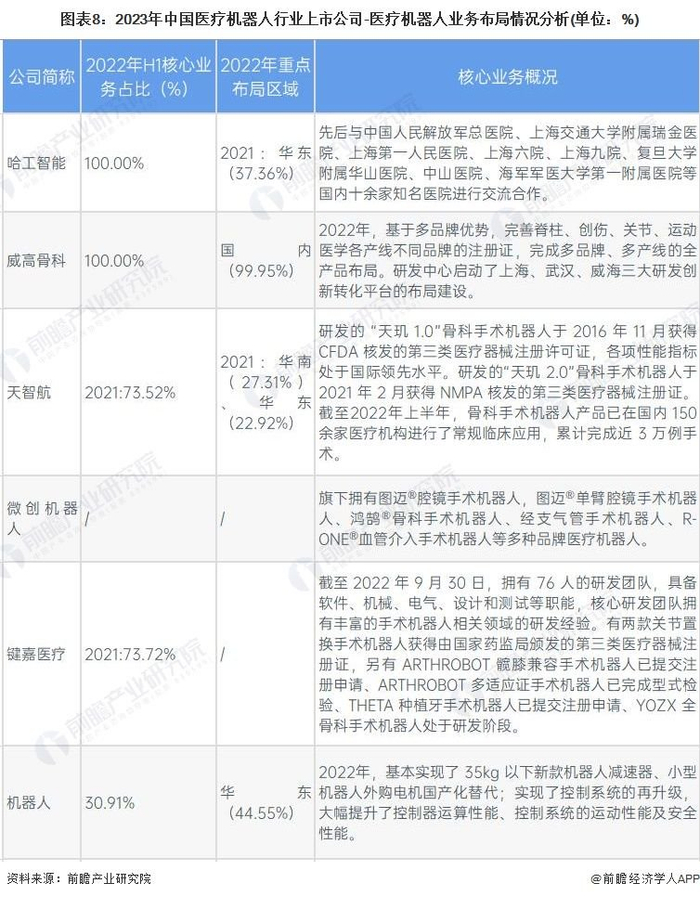Click the '华东 (44.55%)' region cell
The image size is (700, 898).
pyautogui.click(x=266, y=803)
